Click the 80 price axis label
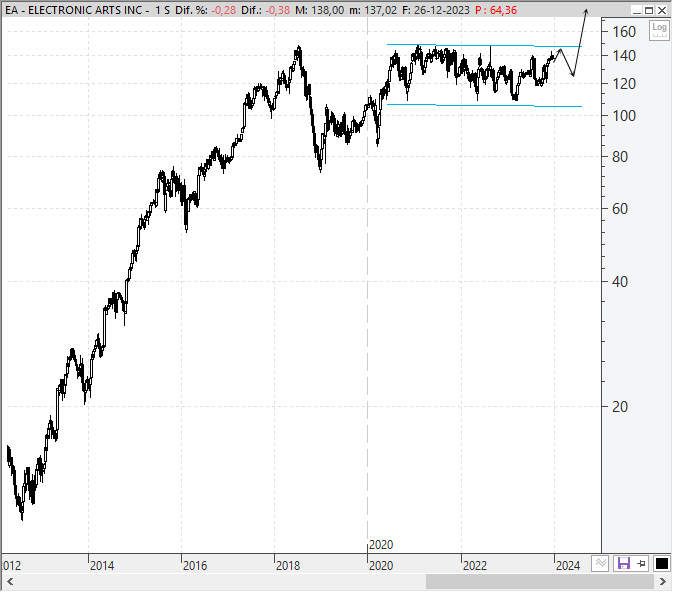 pos(620,157)
